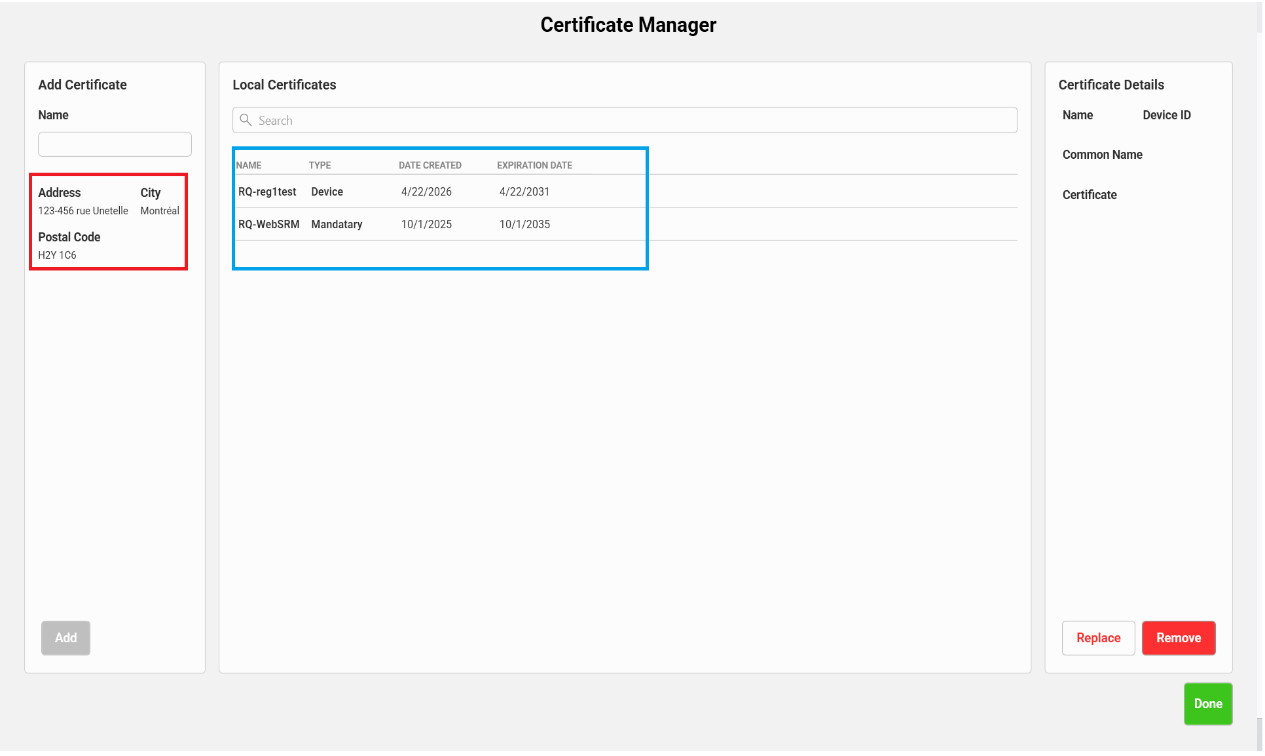
Task: Click the Device ID label in Certificate Details
Action: tap(1167, 115)
